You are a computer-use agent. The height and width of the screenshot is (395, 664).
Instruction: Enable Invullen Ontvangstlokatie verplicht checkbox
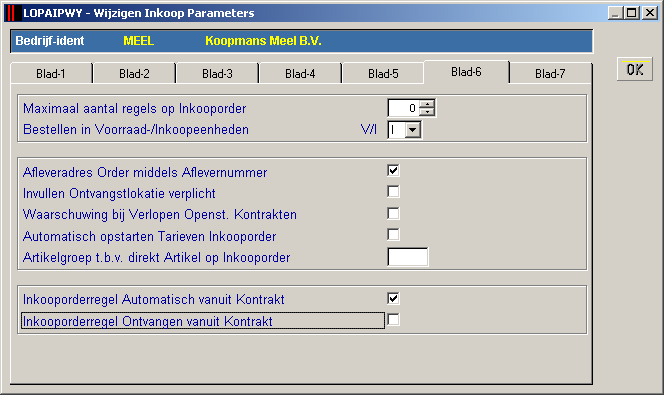[x=393, y=192]
